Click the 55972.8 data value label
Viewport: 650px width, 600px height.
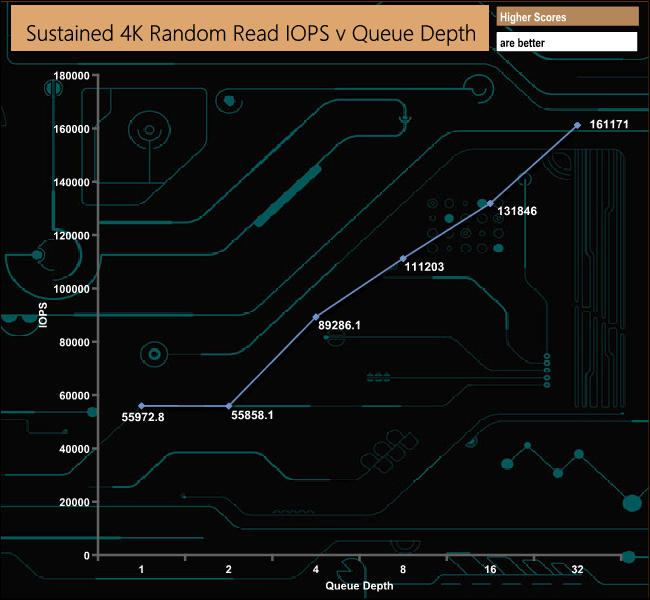click(143, 417)
